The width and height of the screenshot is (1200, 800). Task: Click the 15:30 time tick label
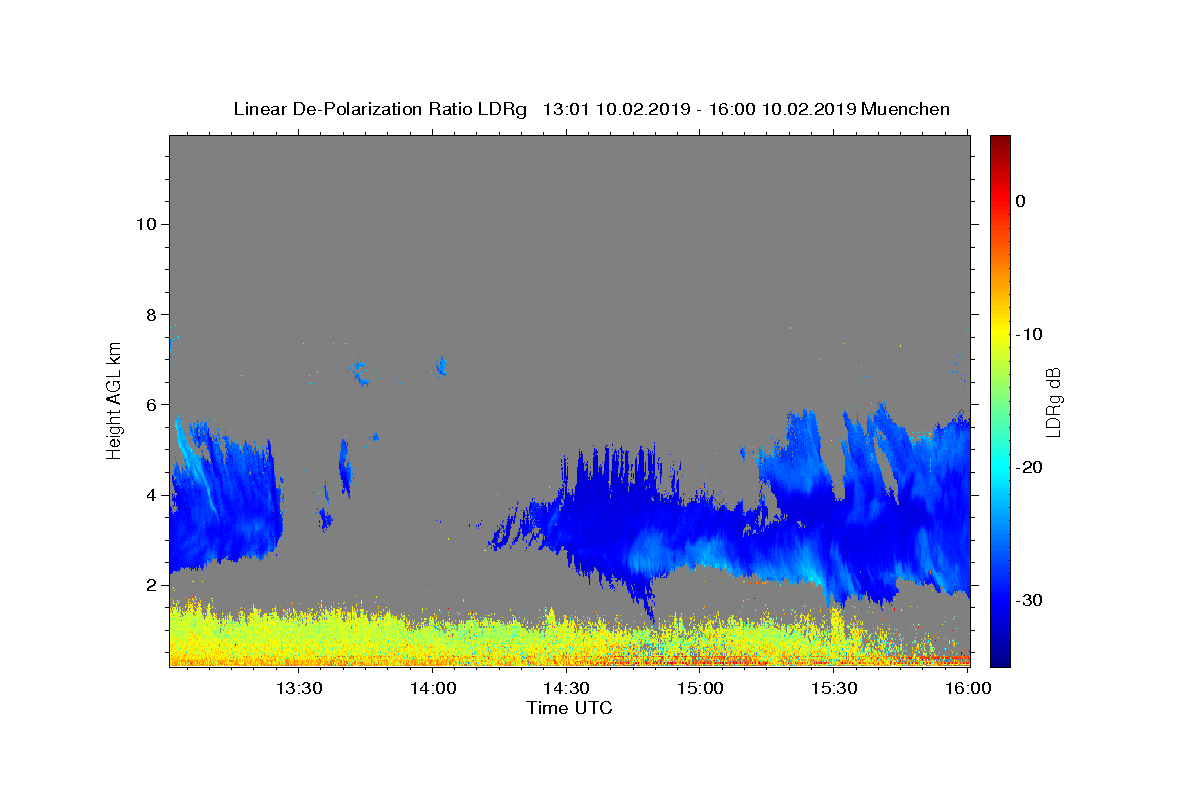tap(834, 688)
